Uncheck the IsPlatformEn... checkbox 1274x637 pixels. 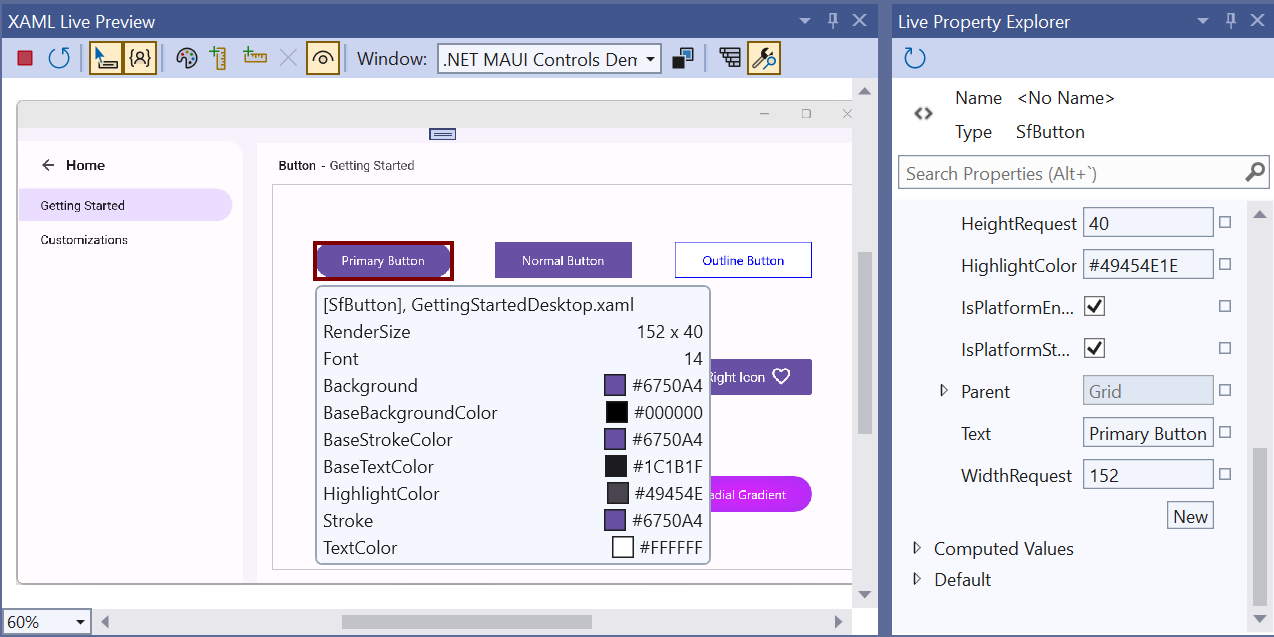click(x=1095, y=306)
